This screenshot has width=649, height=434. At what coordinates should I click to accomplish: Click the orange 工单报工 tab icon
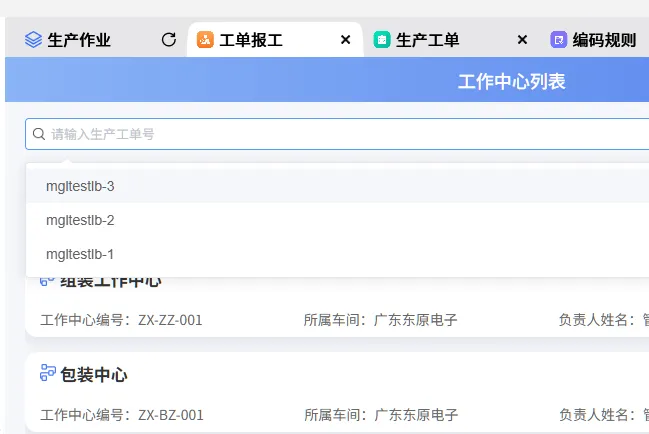205,40
